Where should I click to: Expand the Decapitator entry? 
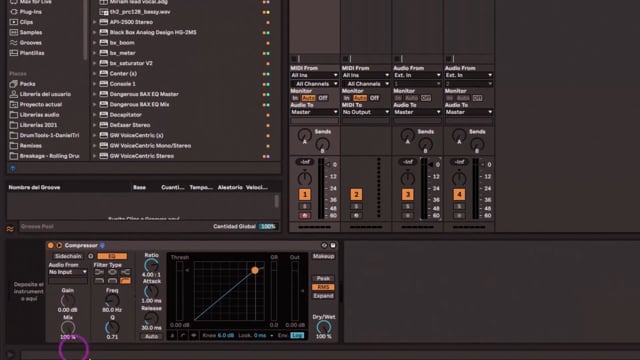95,115
